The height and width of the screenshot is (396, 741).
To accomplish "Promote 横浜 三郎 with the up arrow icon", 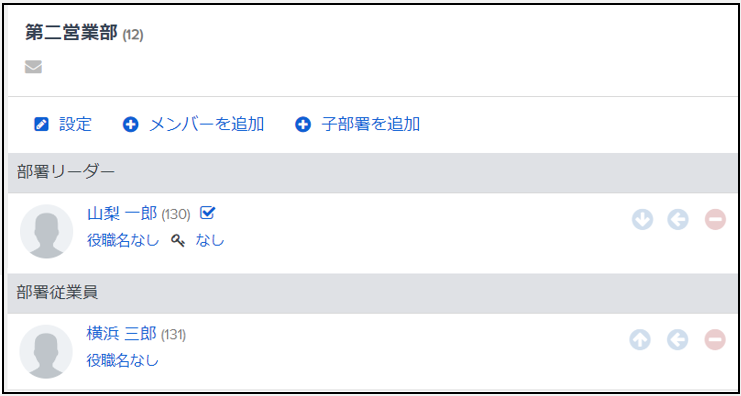I will 640,340.
